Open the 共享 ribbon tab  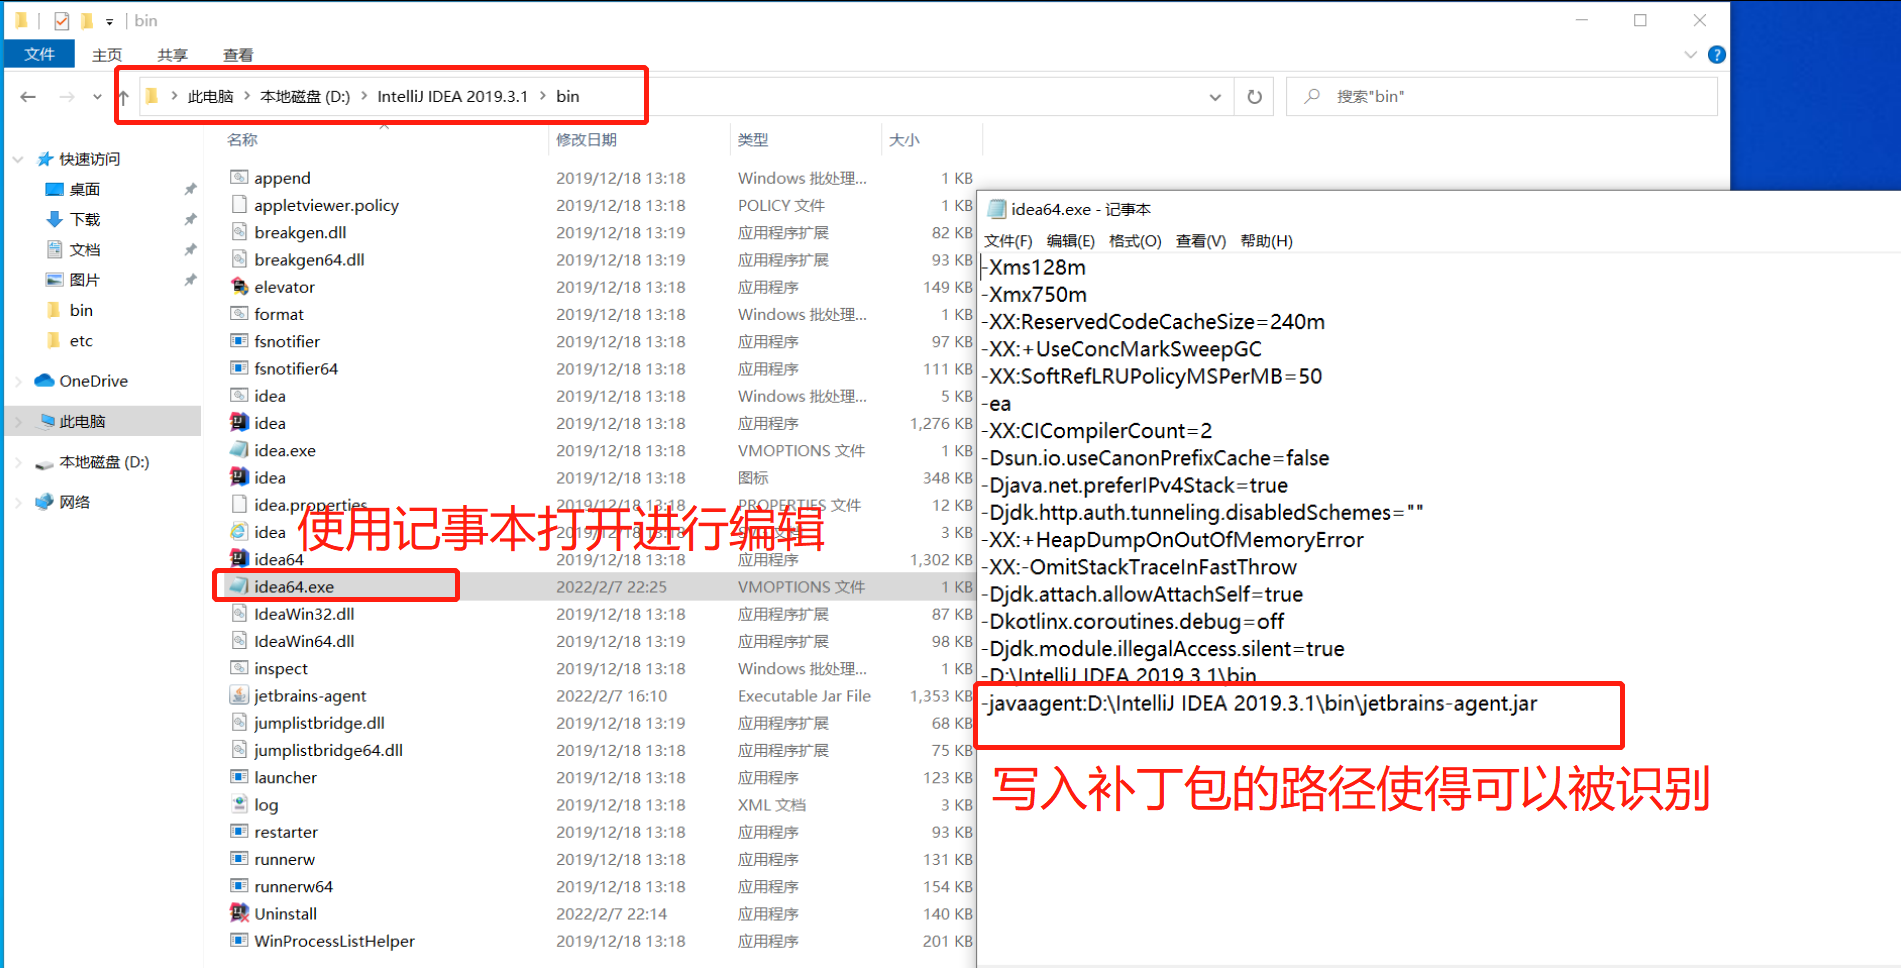pos(172,55)
